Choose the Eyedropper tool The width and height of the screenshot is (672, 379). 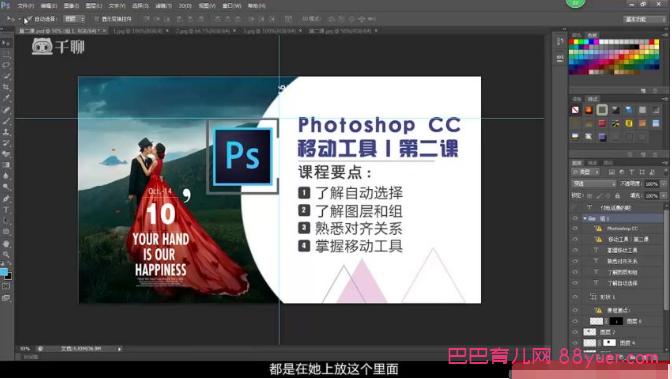6,98
